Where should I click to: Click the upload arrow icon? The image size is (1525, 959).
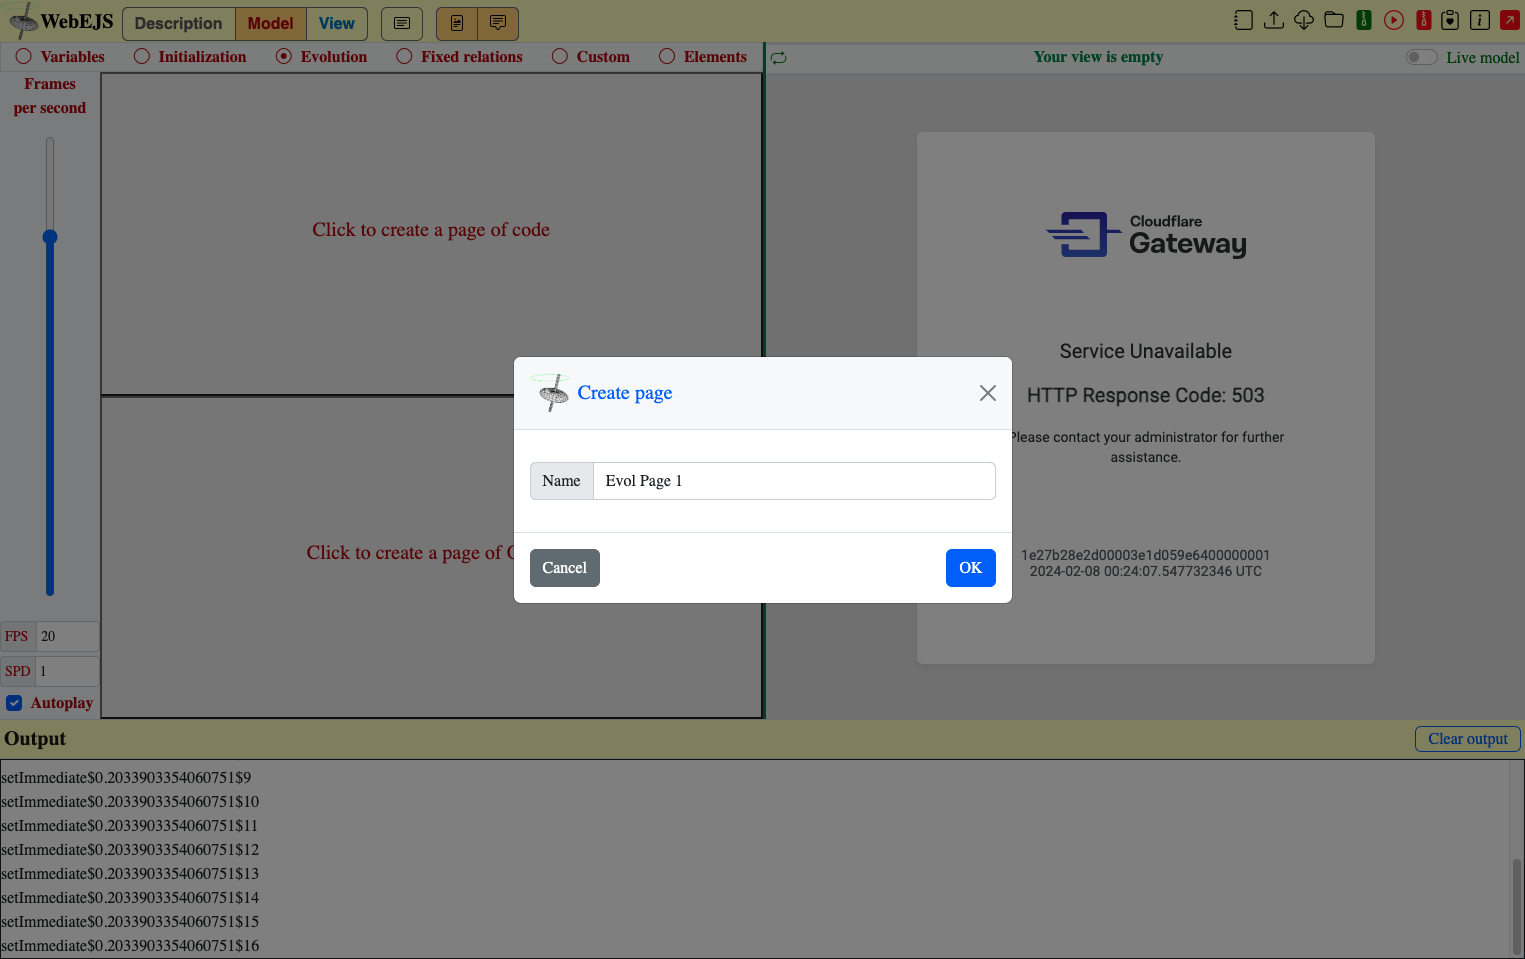click(1274, 20)
